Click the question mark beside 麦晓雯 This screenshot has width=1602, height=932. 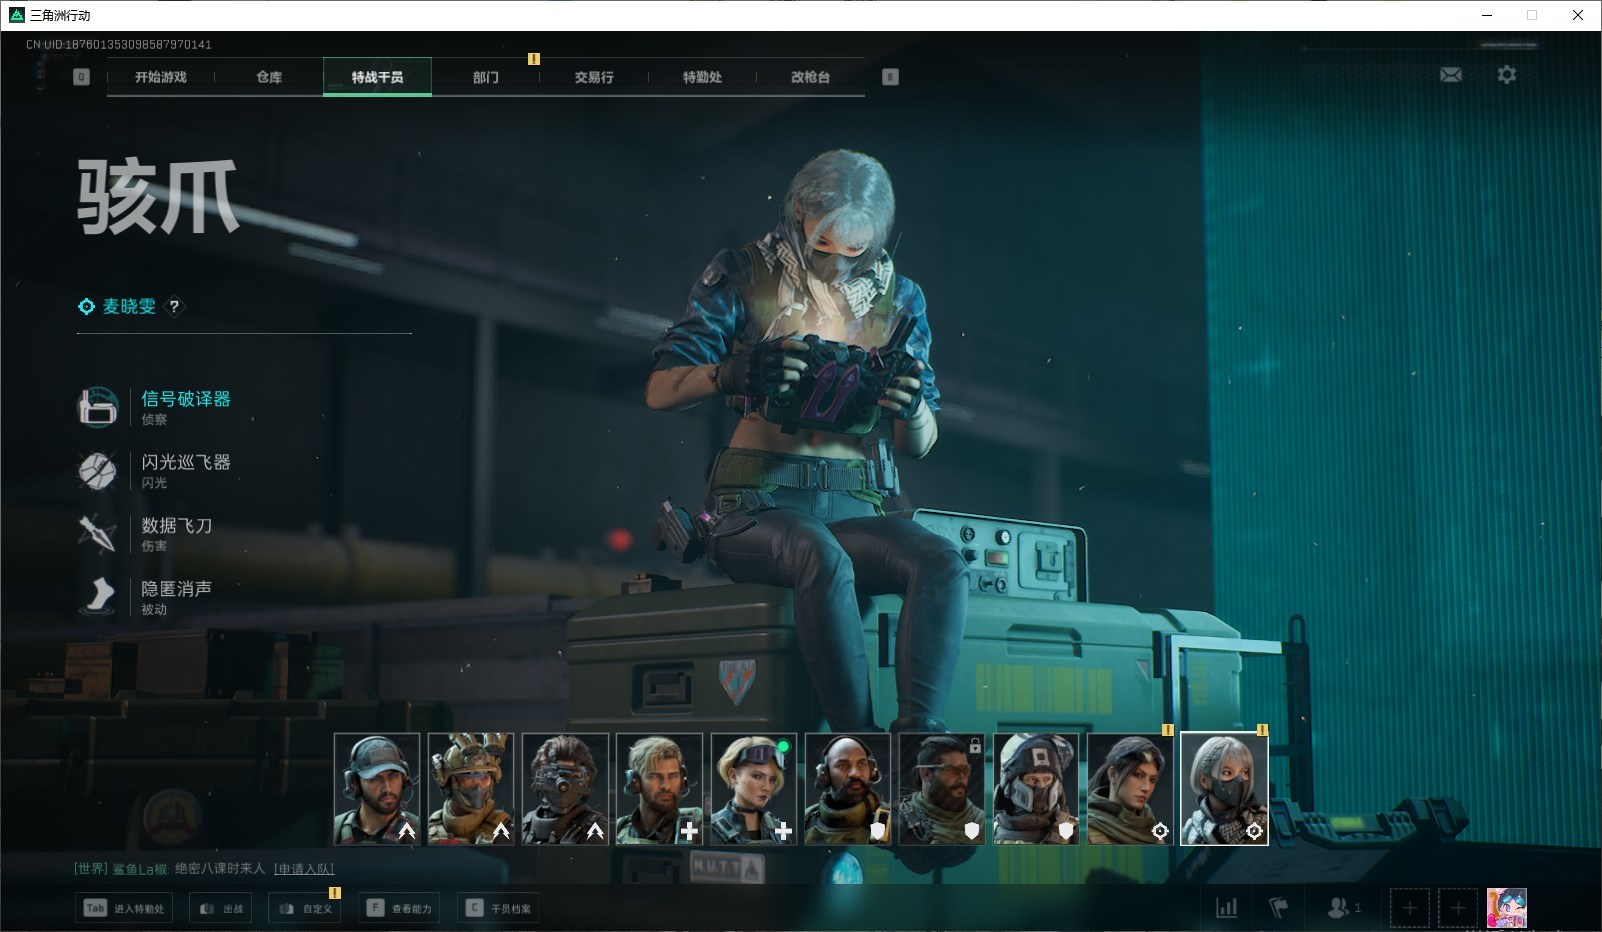coord(174,307)
